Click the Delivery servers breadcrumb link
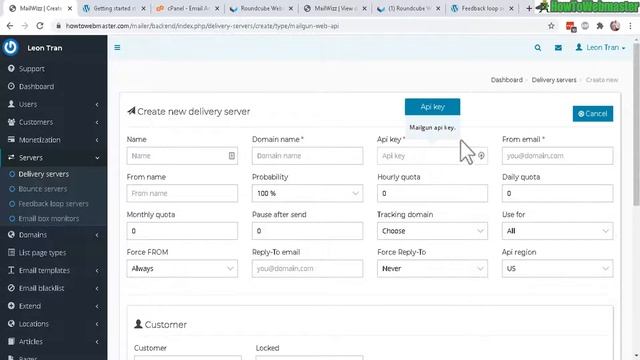 [554, 80]
